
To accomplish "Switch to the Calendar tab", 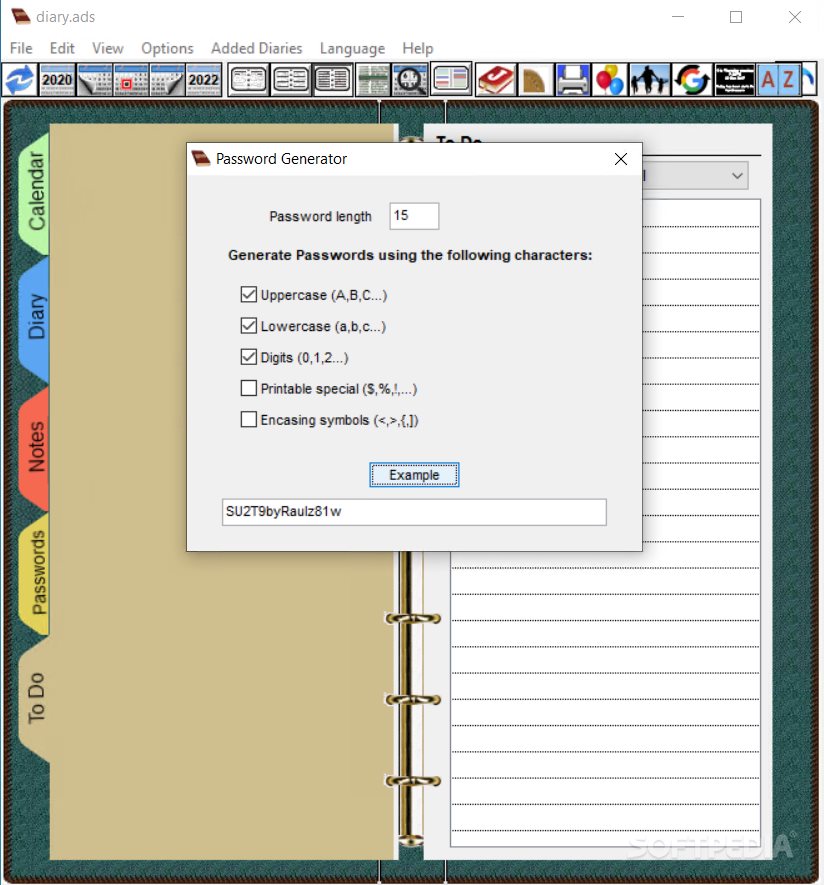I will tap(35, 192).
